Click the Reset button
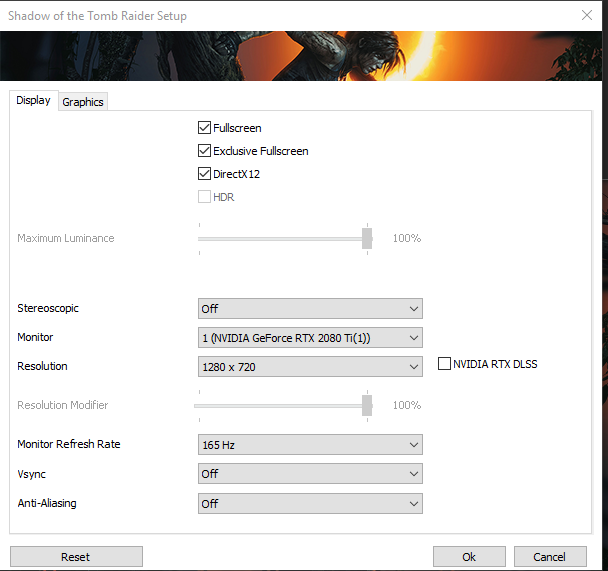The width and height of the screenshot is (608, 571). tap(76, 557)
